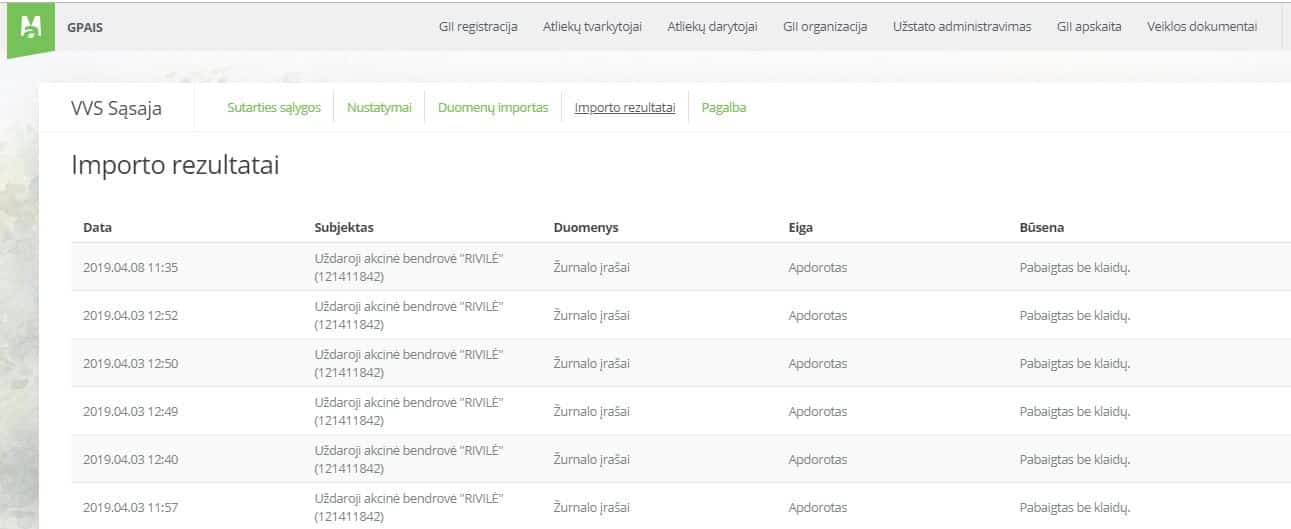Switch to the Duomenų importas tab
This screenshot has width=1291, height=529.
[493, 108]
